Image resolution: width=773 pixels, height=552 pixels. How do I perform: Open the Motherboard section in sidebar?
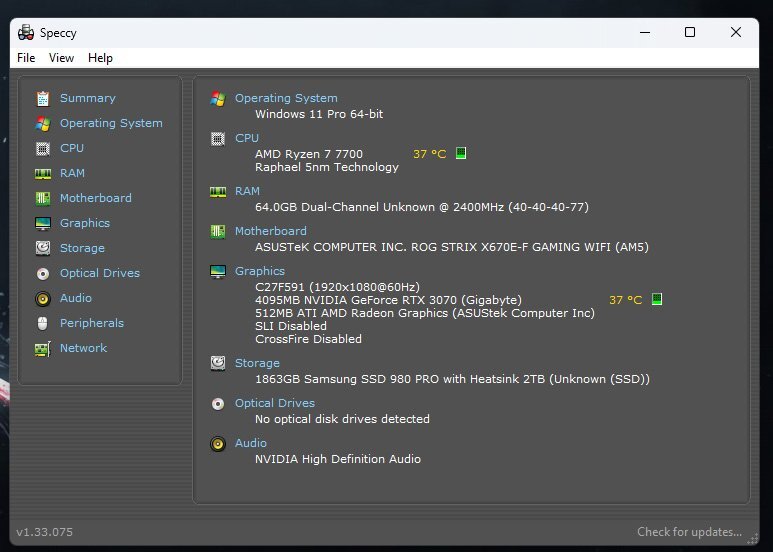point(96,198)
